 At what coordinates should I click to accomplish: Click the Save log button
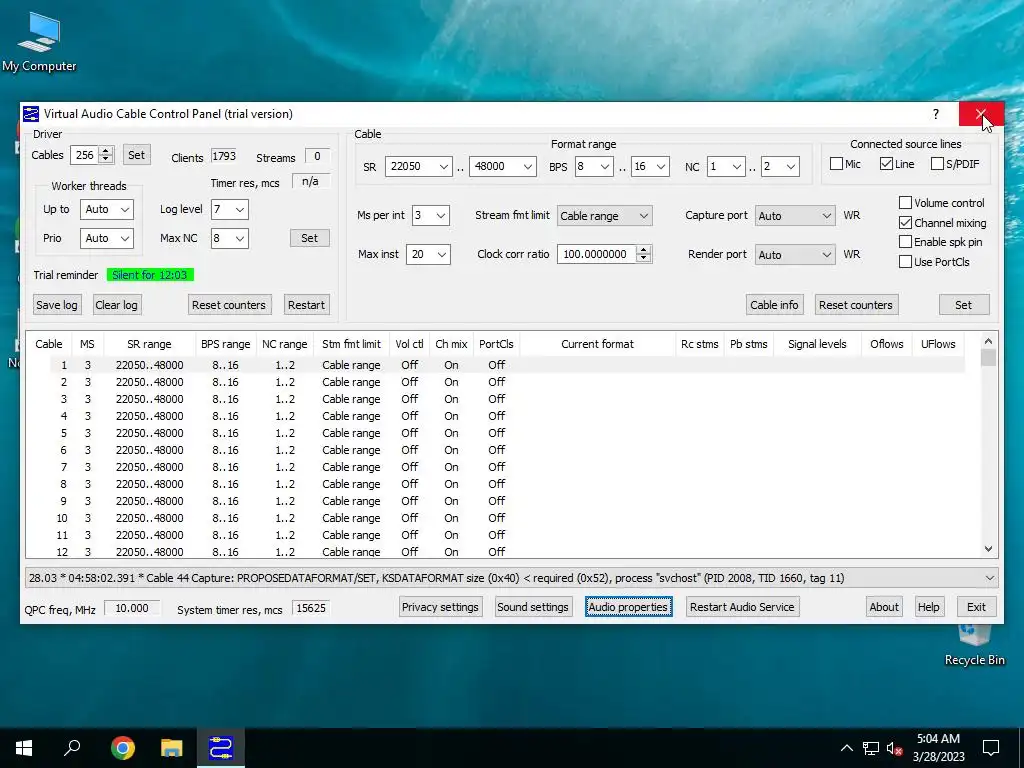[x=57, y=305]
